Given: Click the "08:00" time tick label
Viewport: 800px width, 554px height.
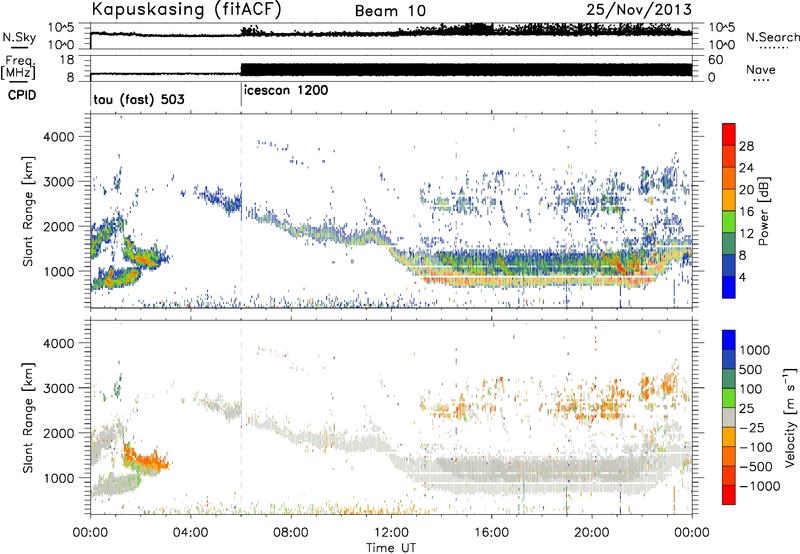Looking at the screenshot, I should click(291, 533).
